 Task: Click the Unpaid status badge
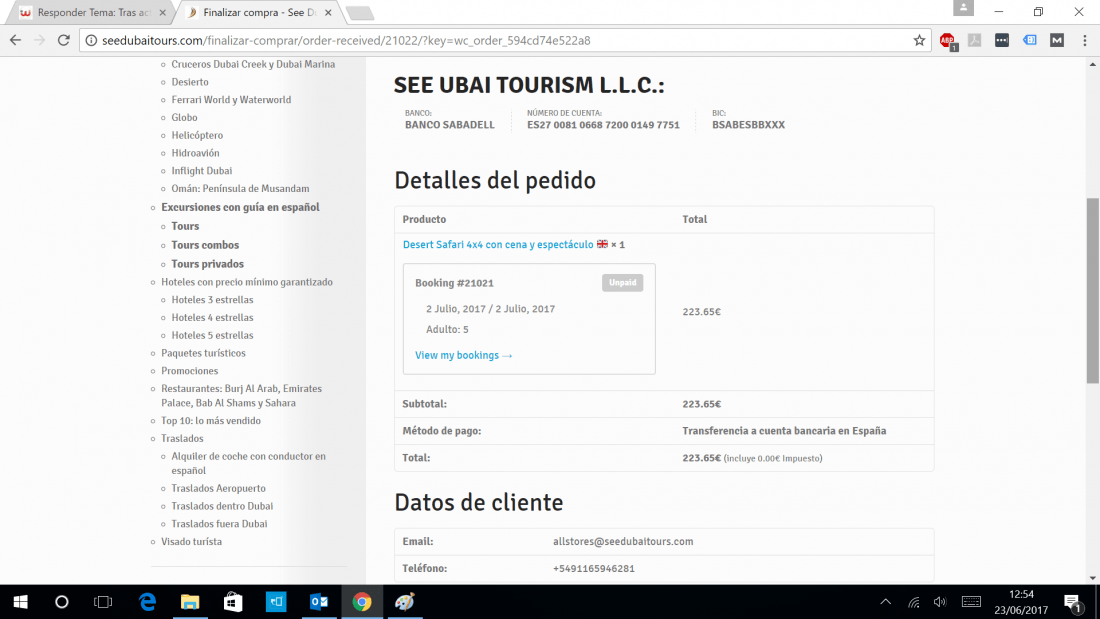tap(622, 283)
